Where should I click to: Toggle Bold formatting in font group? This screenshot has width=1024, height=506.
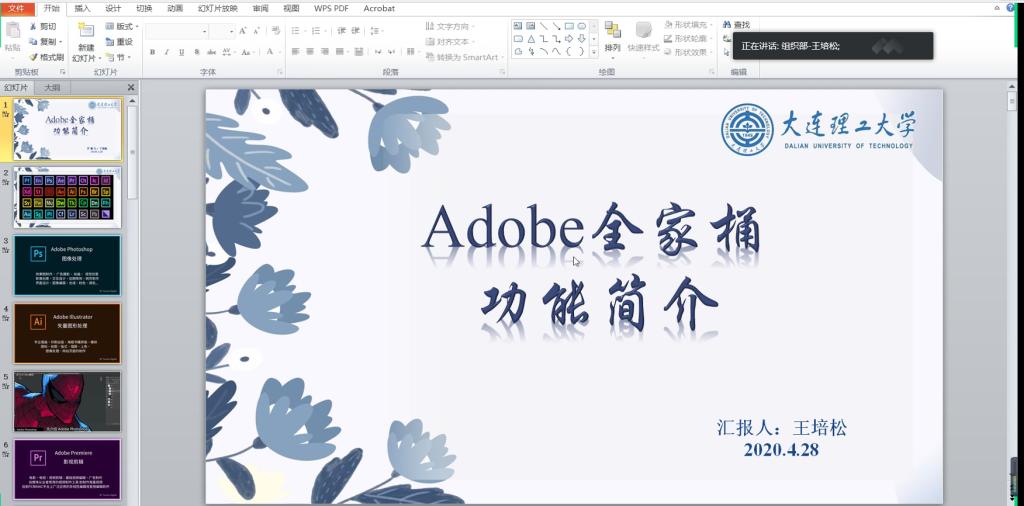[x=152, y=52]
